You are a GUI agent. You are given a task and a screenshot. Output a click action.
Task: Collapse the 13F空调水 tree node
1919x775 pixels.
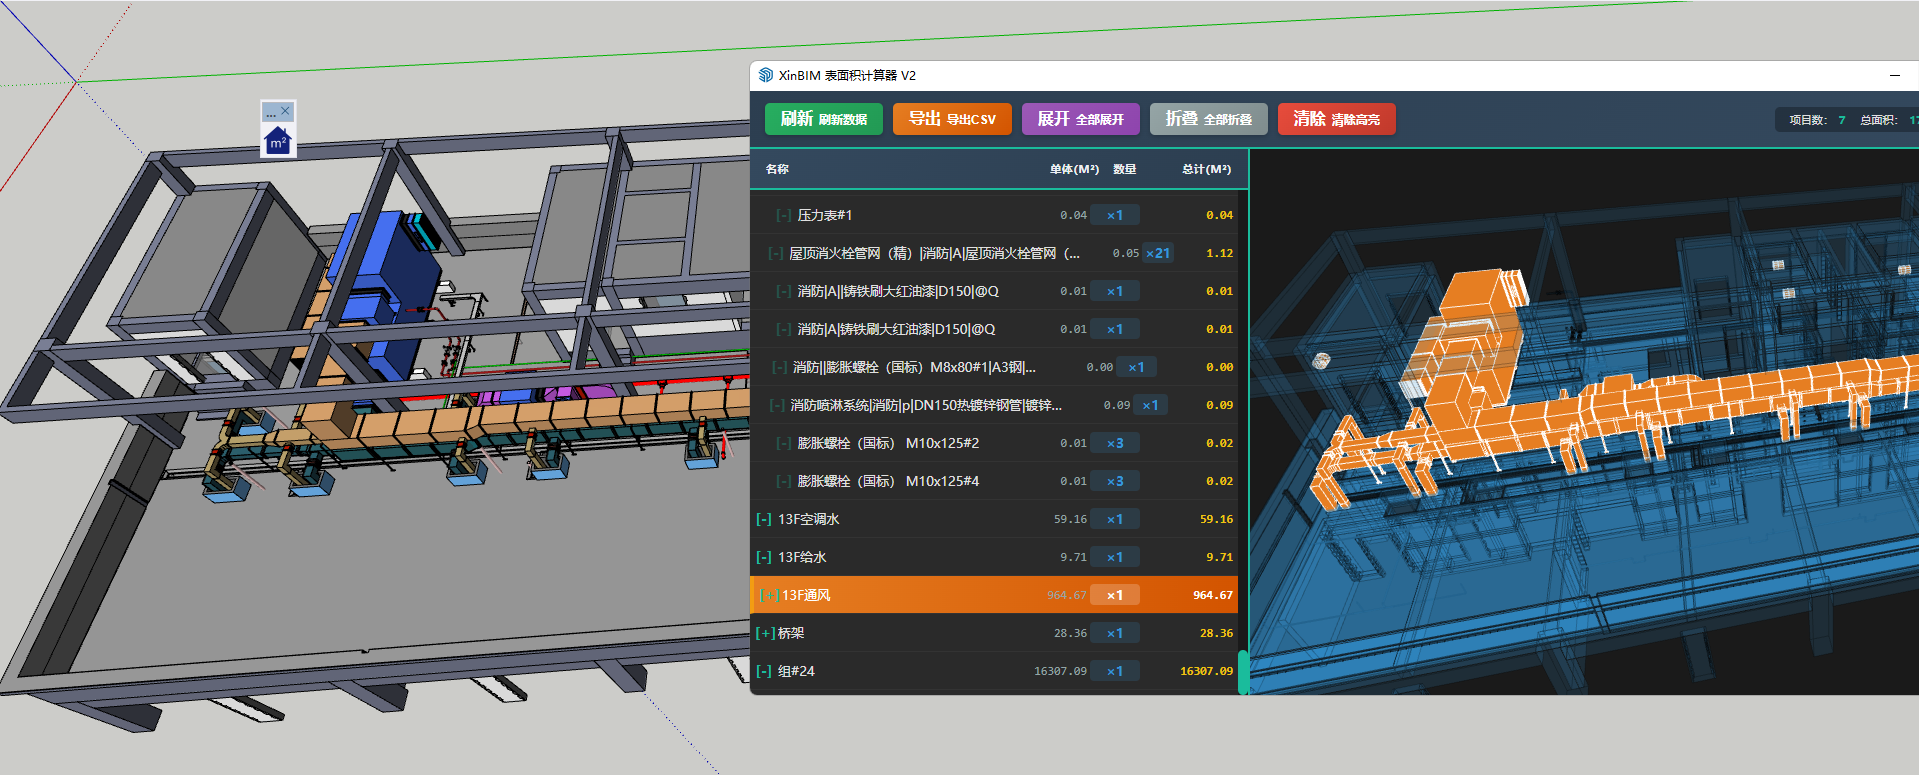764,519
